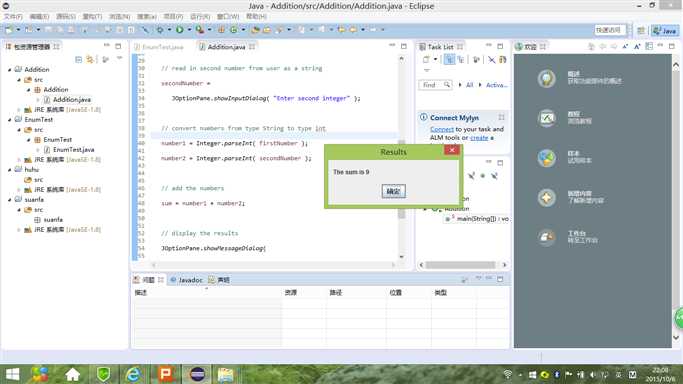Switch to the Javadoc tab
Viewport: 683px width, 384px height.
187,280
